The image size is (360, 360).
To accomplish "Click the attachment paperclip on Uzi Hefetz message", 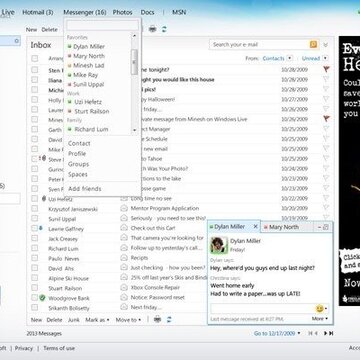I will click(44, 199).
